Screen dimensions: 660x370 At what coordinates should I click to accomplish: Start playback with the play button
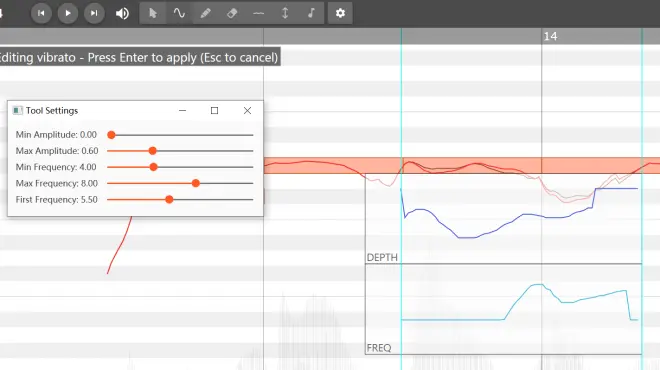[x=68, y=13]
